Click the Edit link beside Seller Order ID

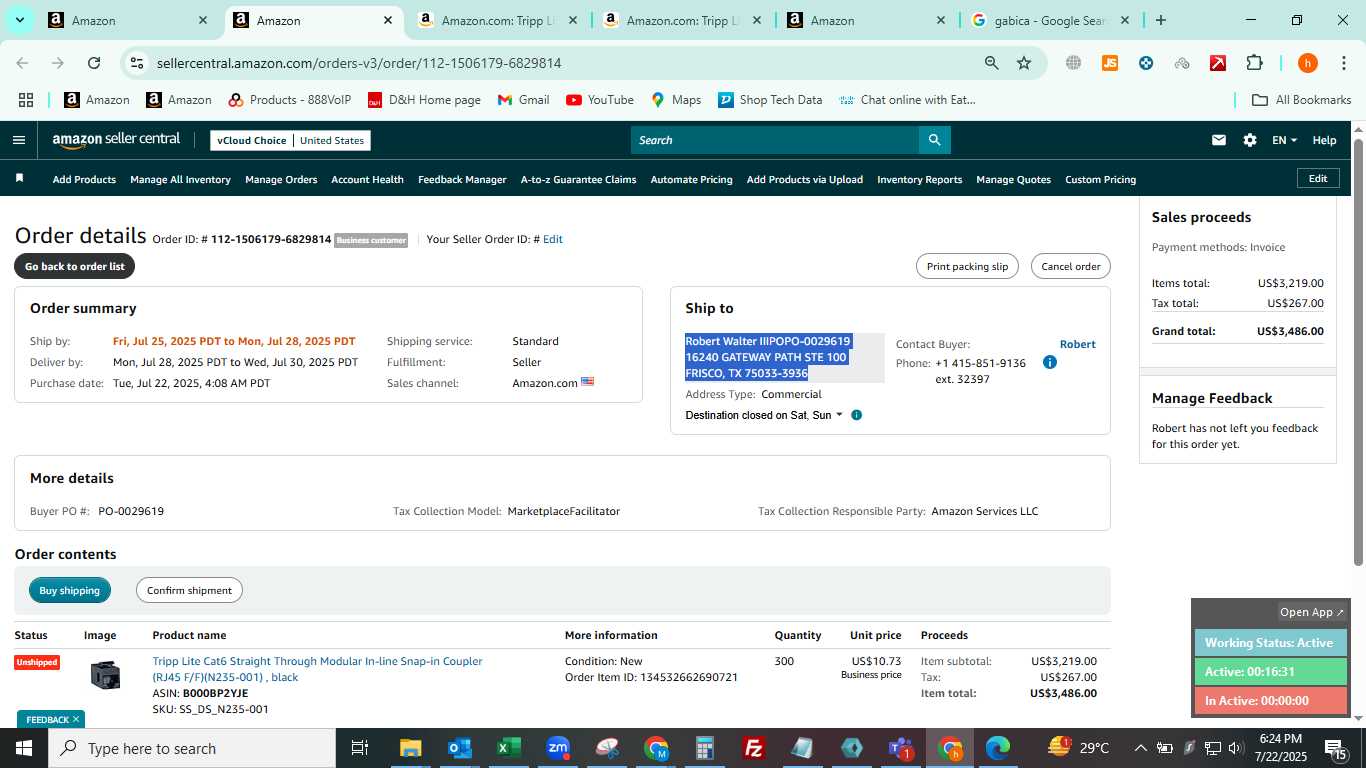[x=552, y=239]
